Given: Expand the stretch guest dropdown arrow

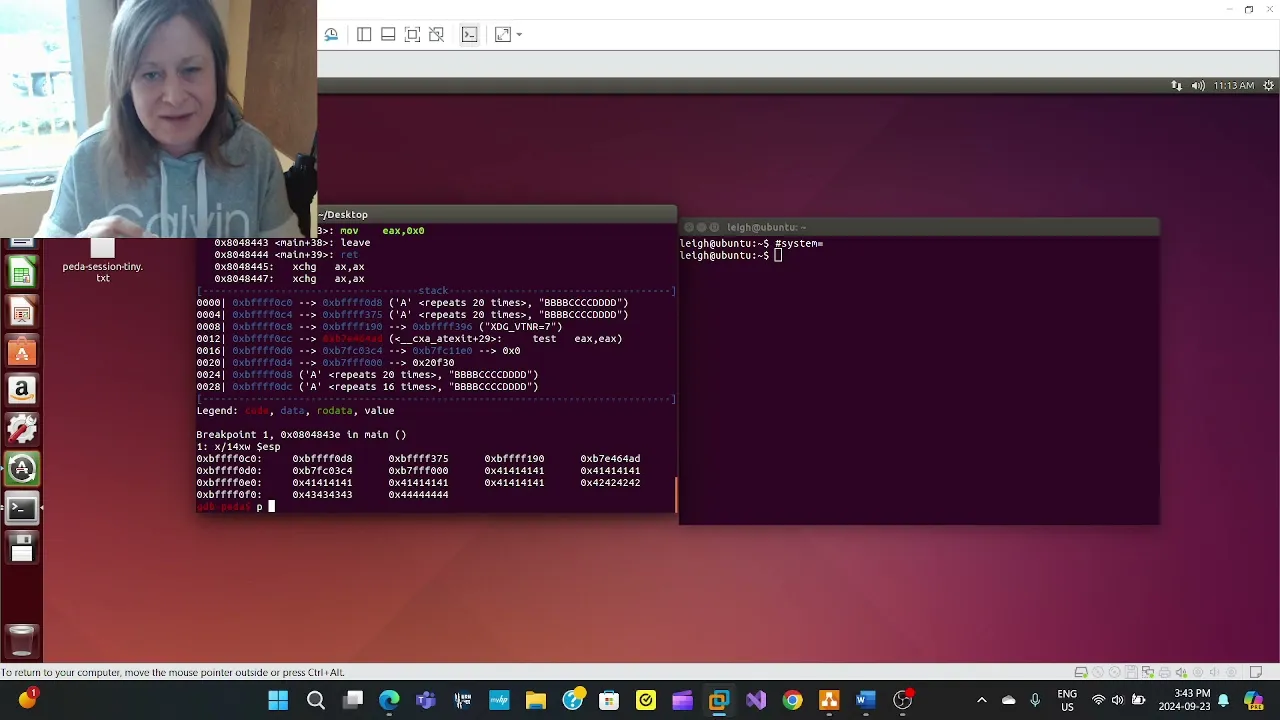Looking at the screenshot, I should [519, 35].
